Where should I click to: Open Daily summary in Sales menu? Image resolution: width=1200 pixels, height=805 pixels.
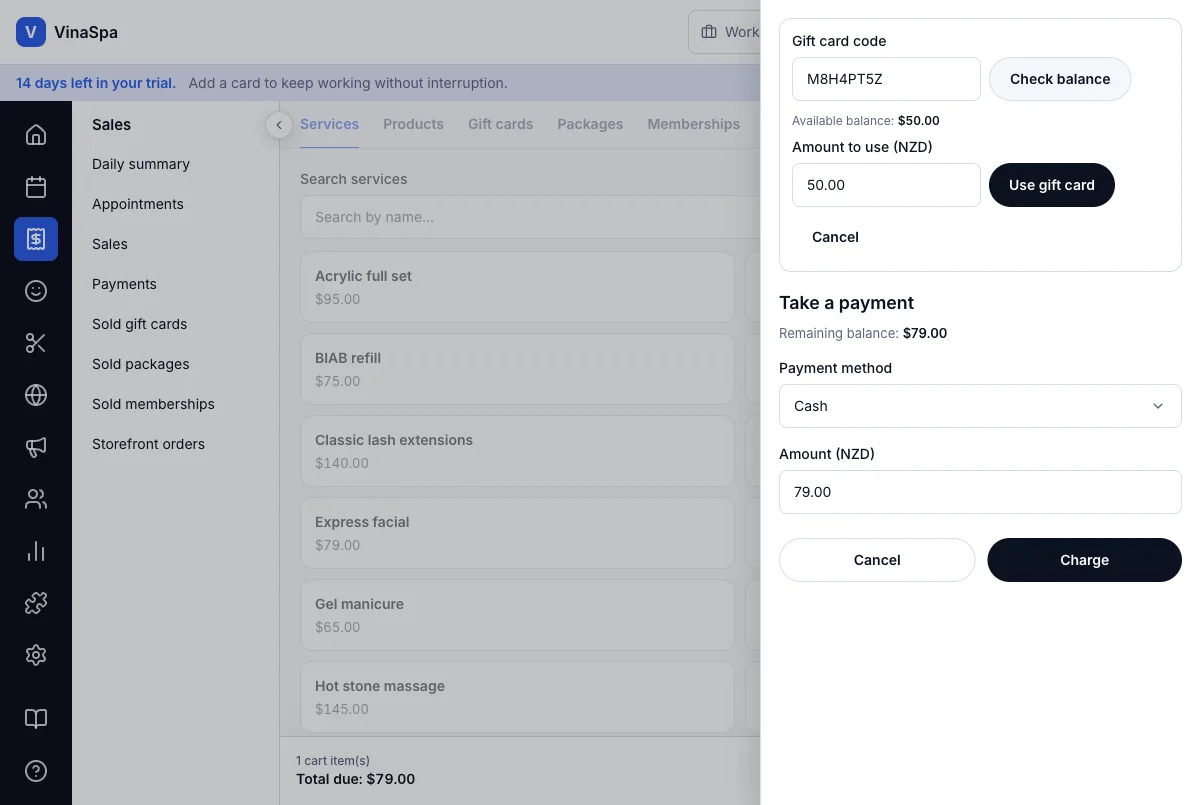141,164
